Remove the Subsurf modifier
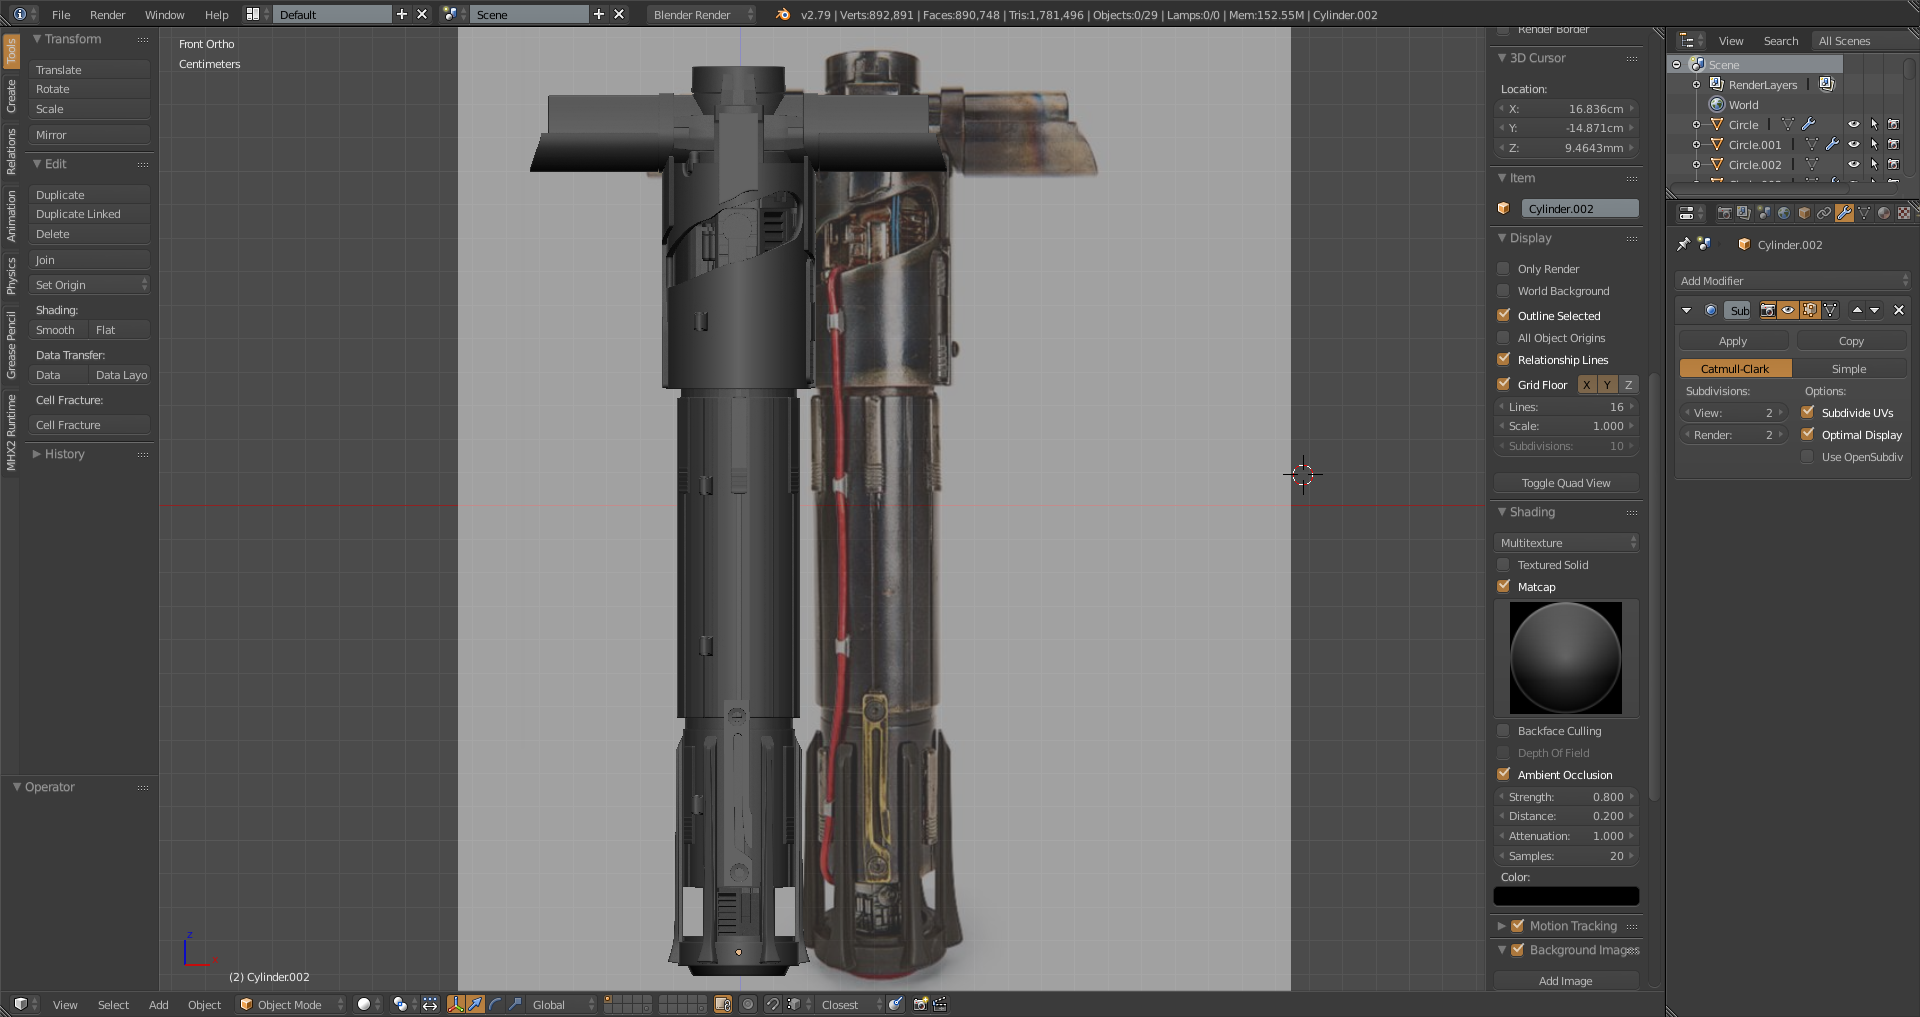Viewport: 1920px width, 1017px height. (1899, 310)
